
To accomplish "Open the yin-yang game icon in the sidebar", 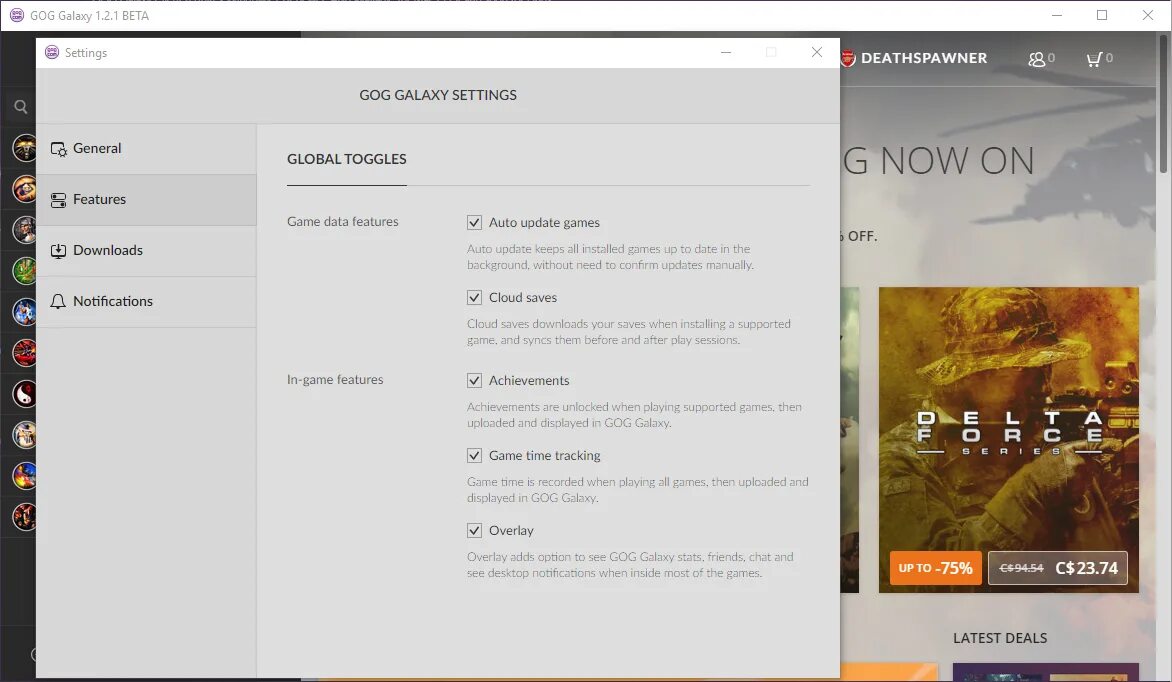I will coord(25,393).
